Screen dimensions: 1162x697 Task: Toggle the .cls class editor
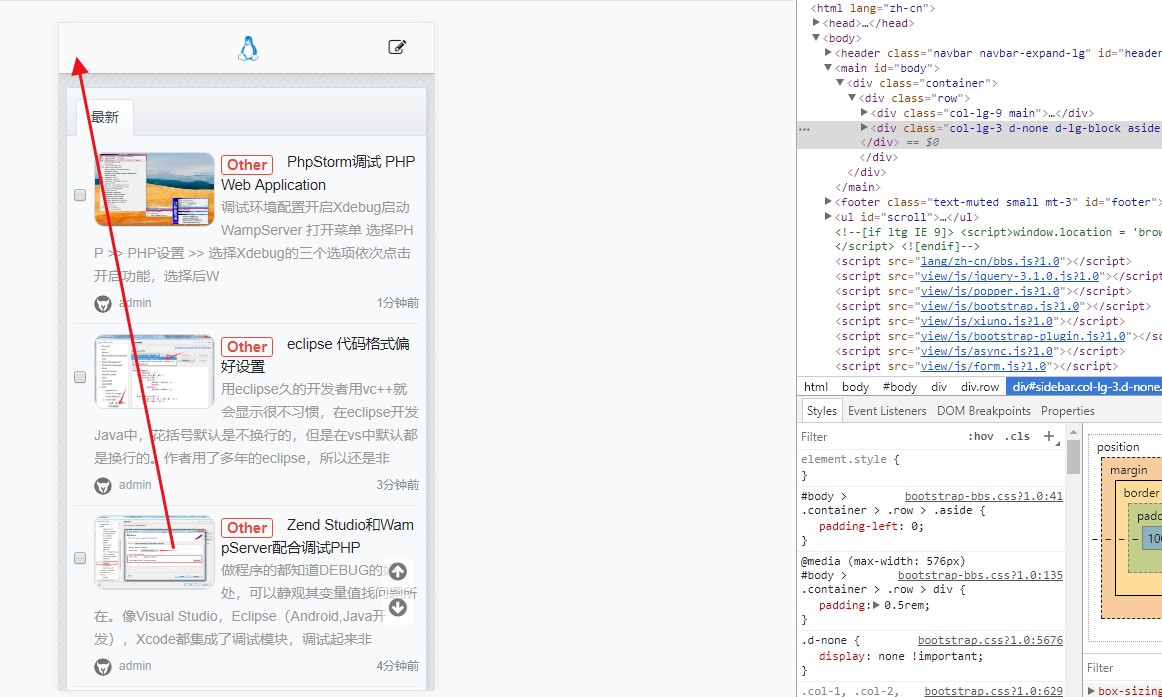pyautogui.click(x=1017, y=436)
